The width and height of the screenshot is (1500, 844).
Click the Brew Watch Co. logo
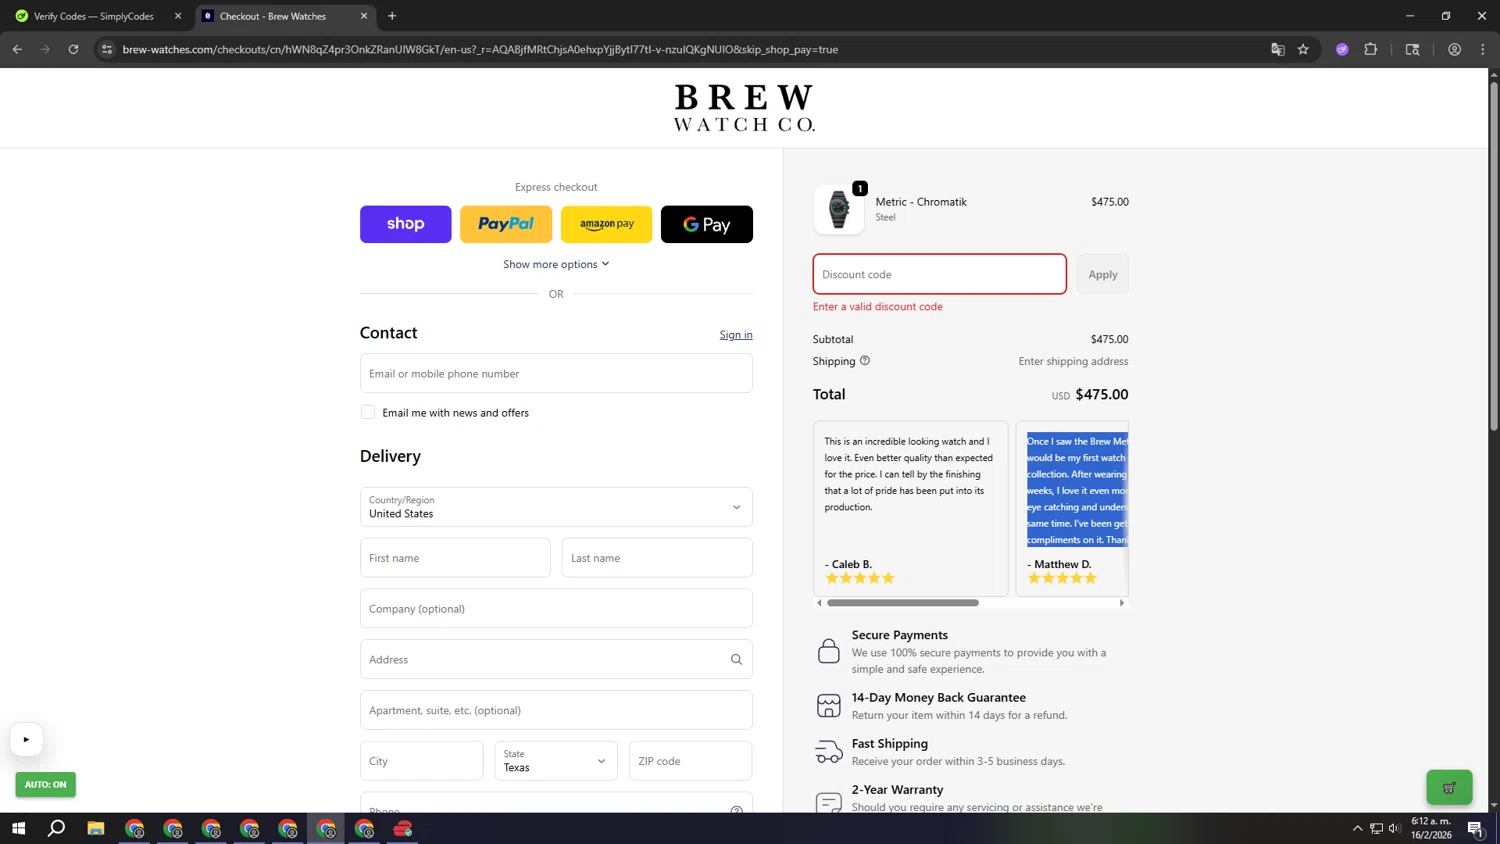(x=744, y=108)
